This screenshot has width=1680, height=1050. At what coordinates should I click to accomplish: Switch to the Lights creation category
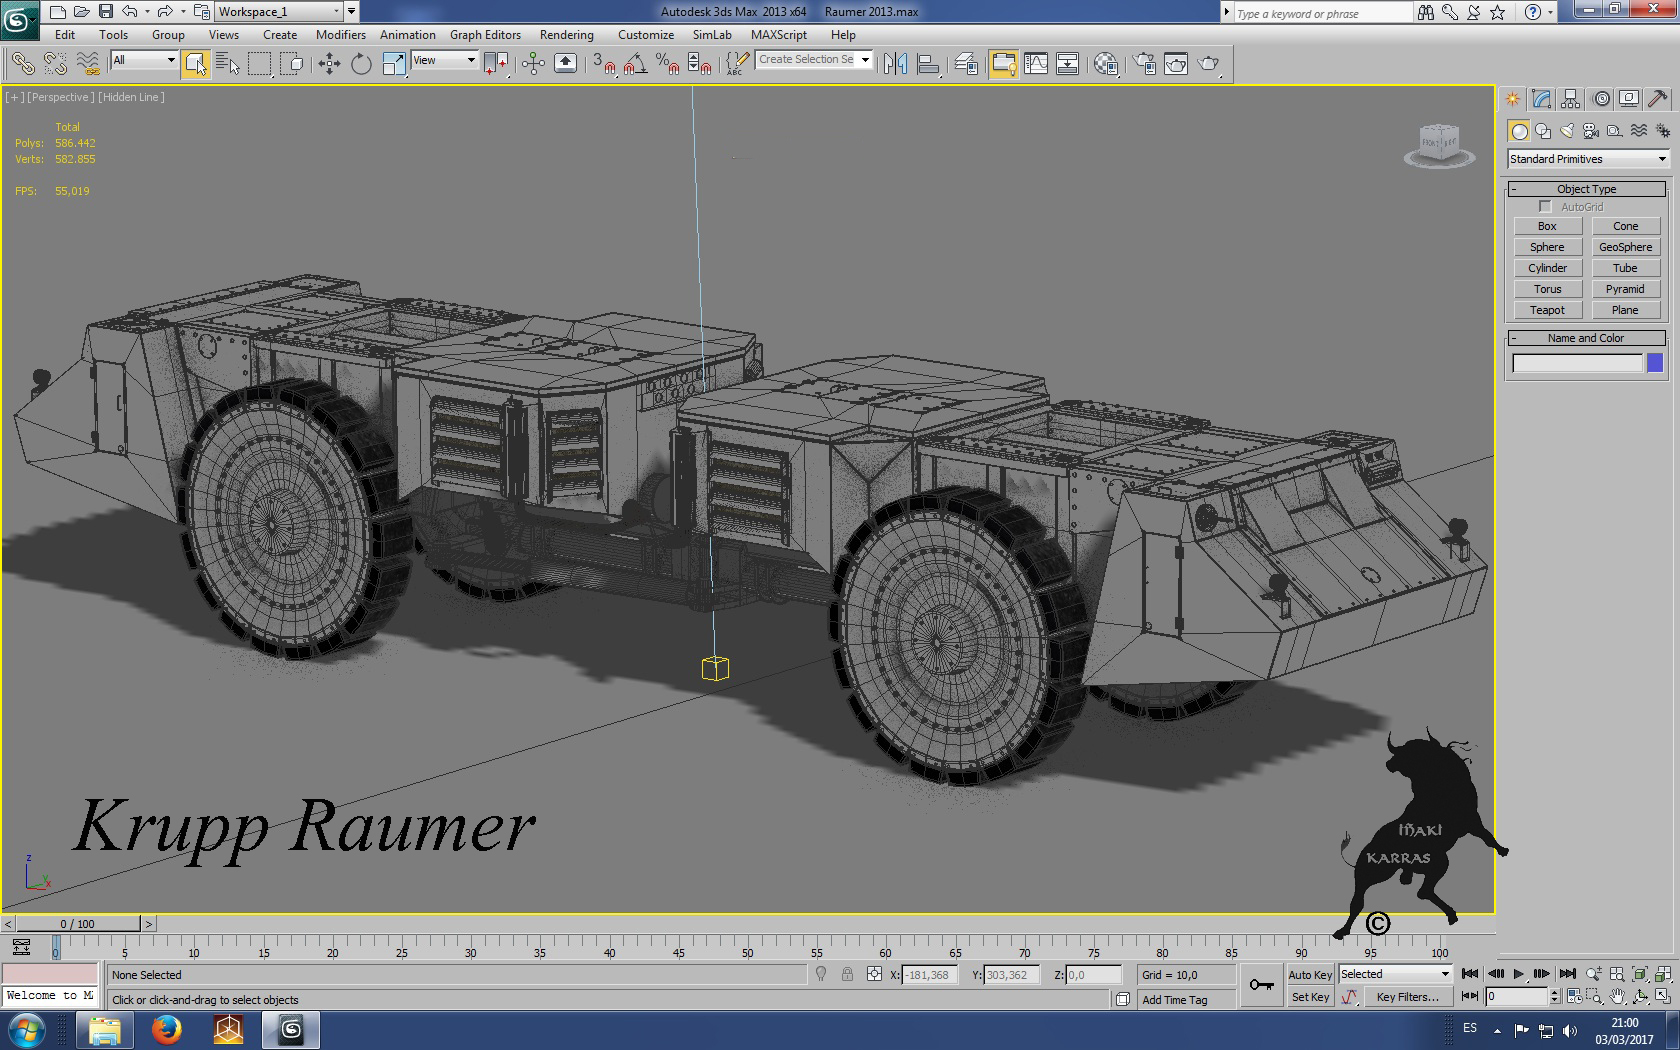1566,131
